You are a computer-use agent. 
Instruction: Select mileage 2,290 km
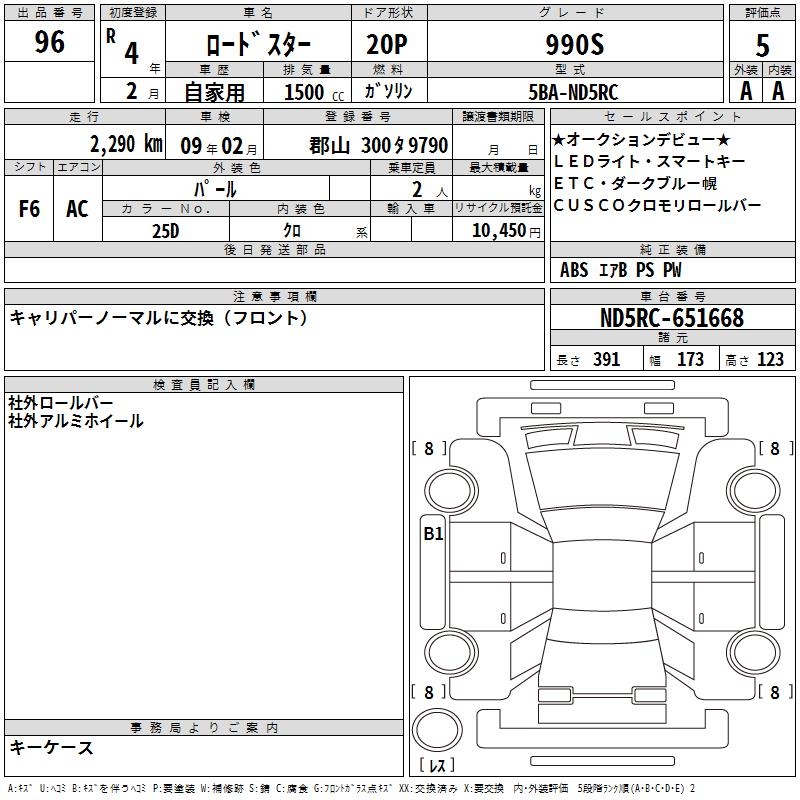click(127, 144)
